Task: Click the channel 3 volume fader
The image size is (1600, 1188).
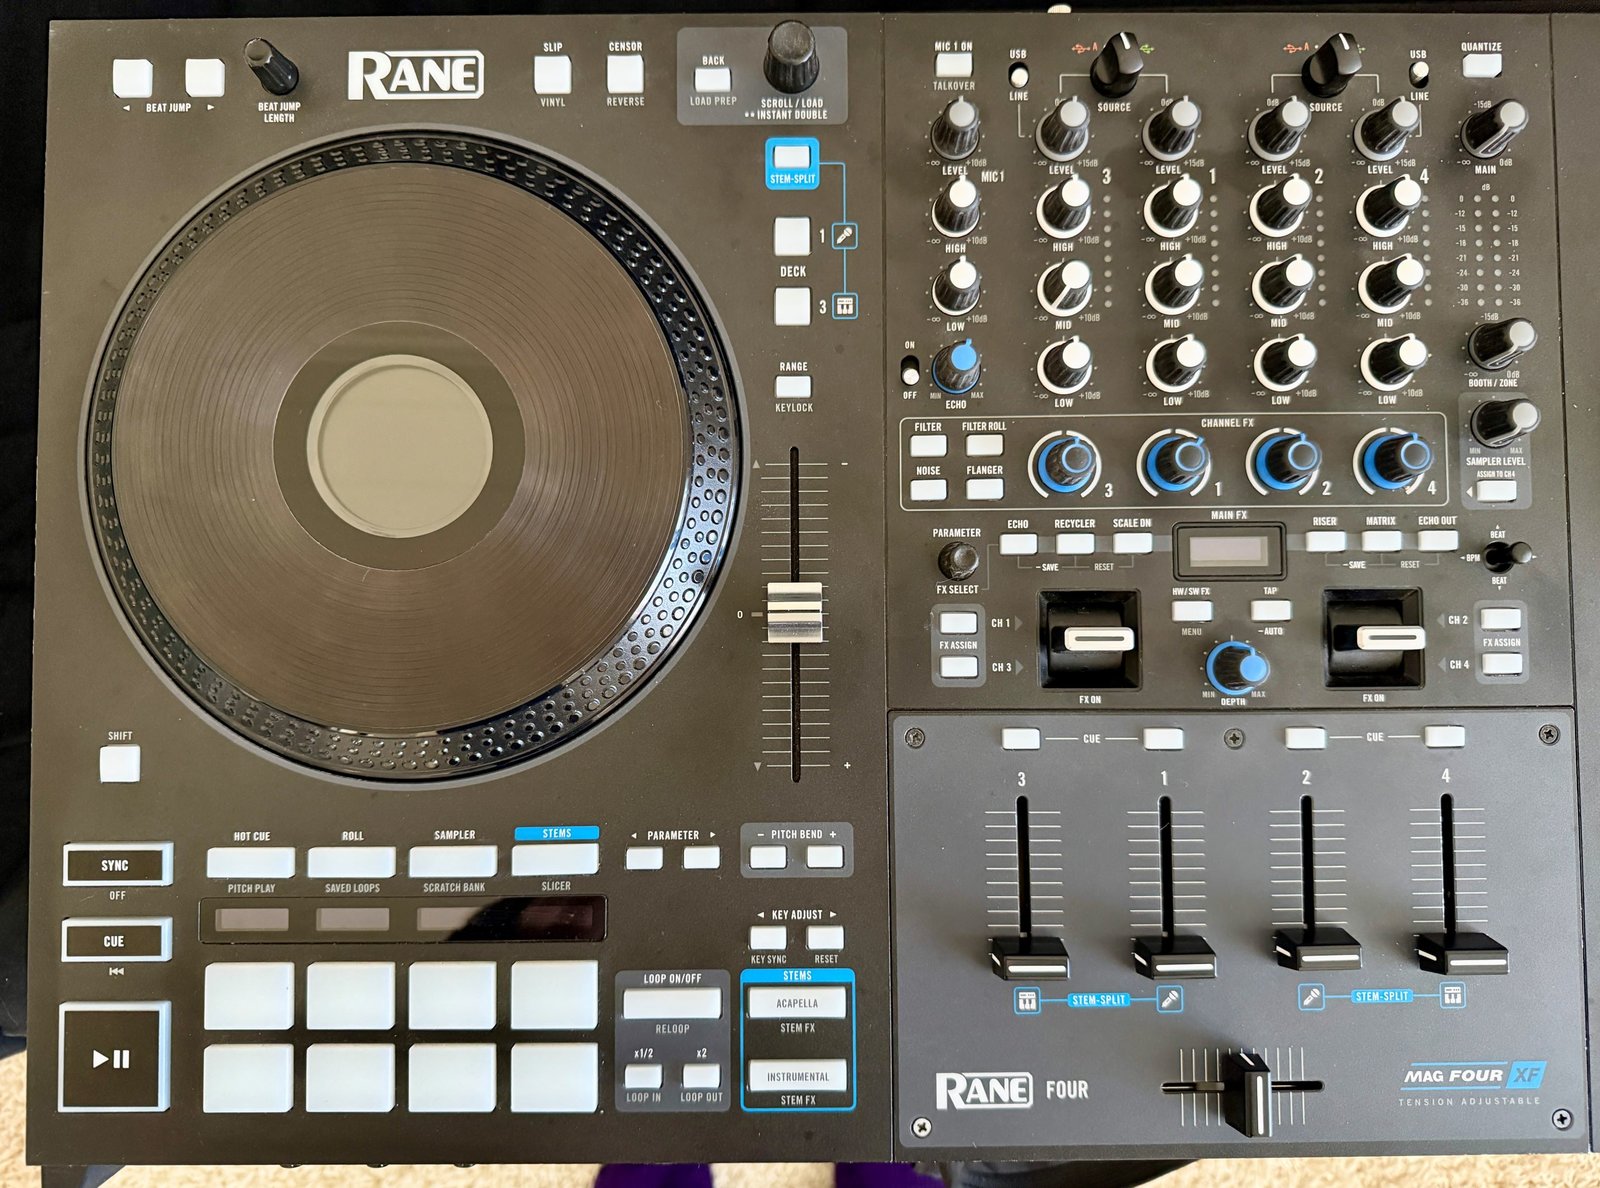Action: [1029, 956]
